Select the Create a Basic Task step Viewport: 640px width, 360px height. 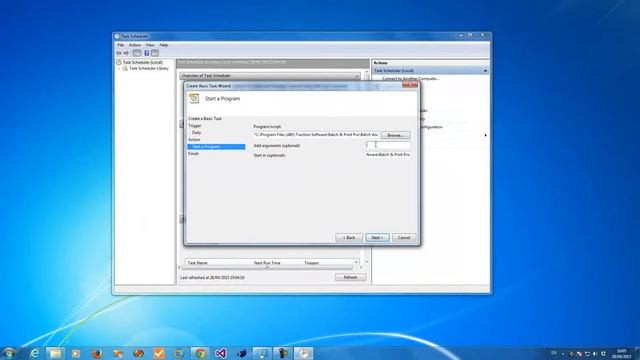205,118
